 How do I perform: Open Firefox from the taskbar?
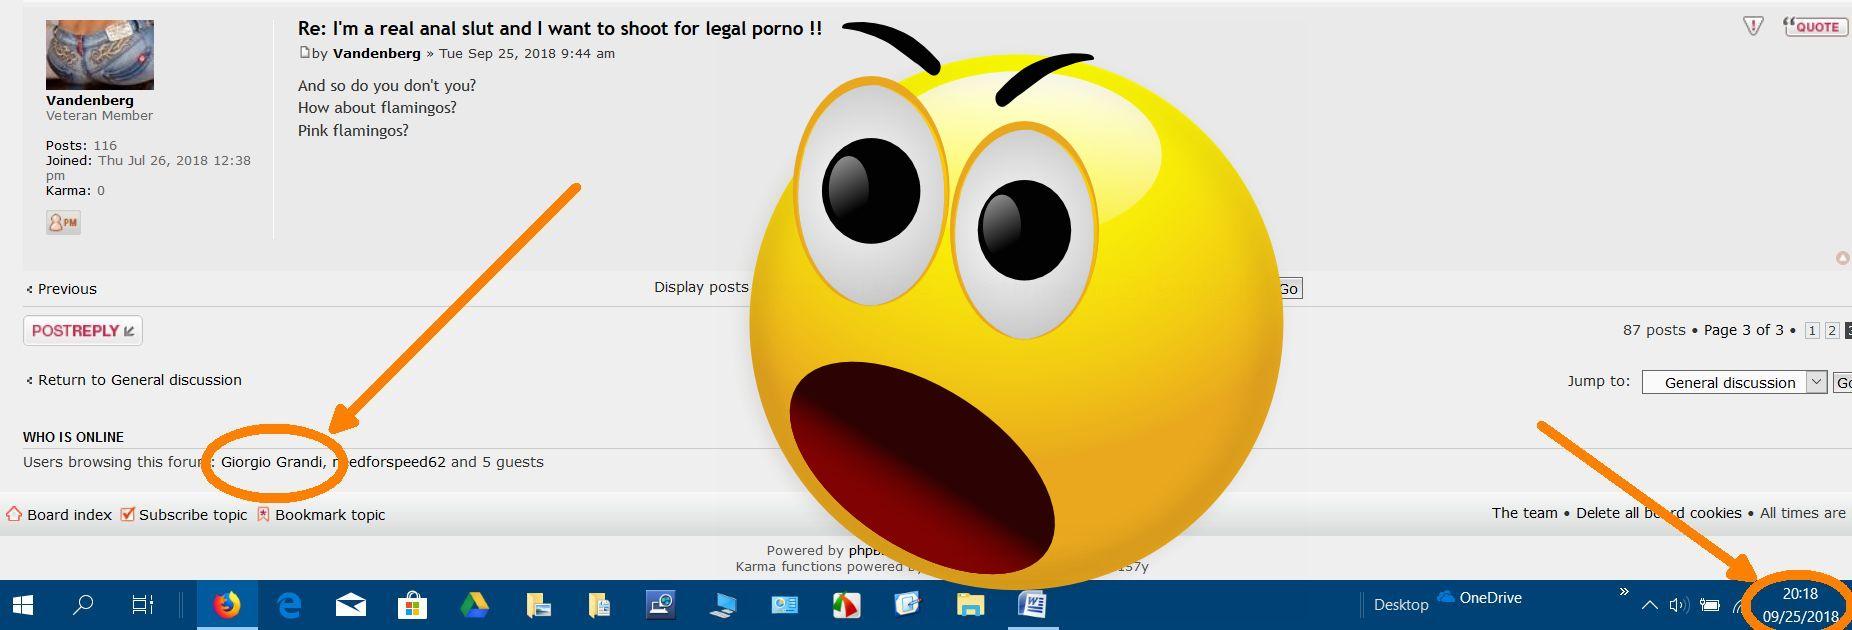(x=227, y=605)
